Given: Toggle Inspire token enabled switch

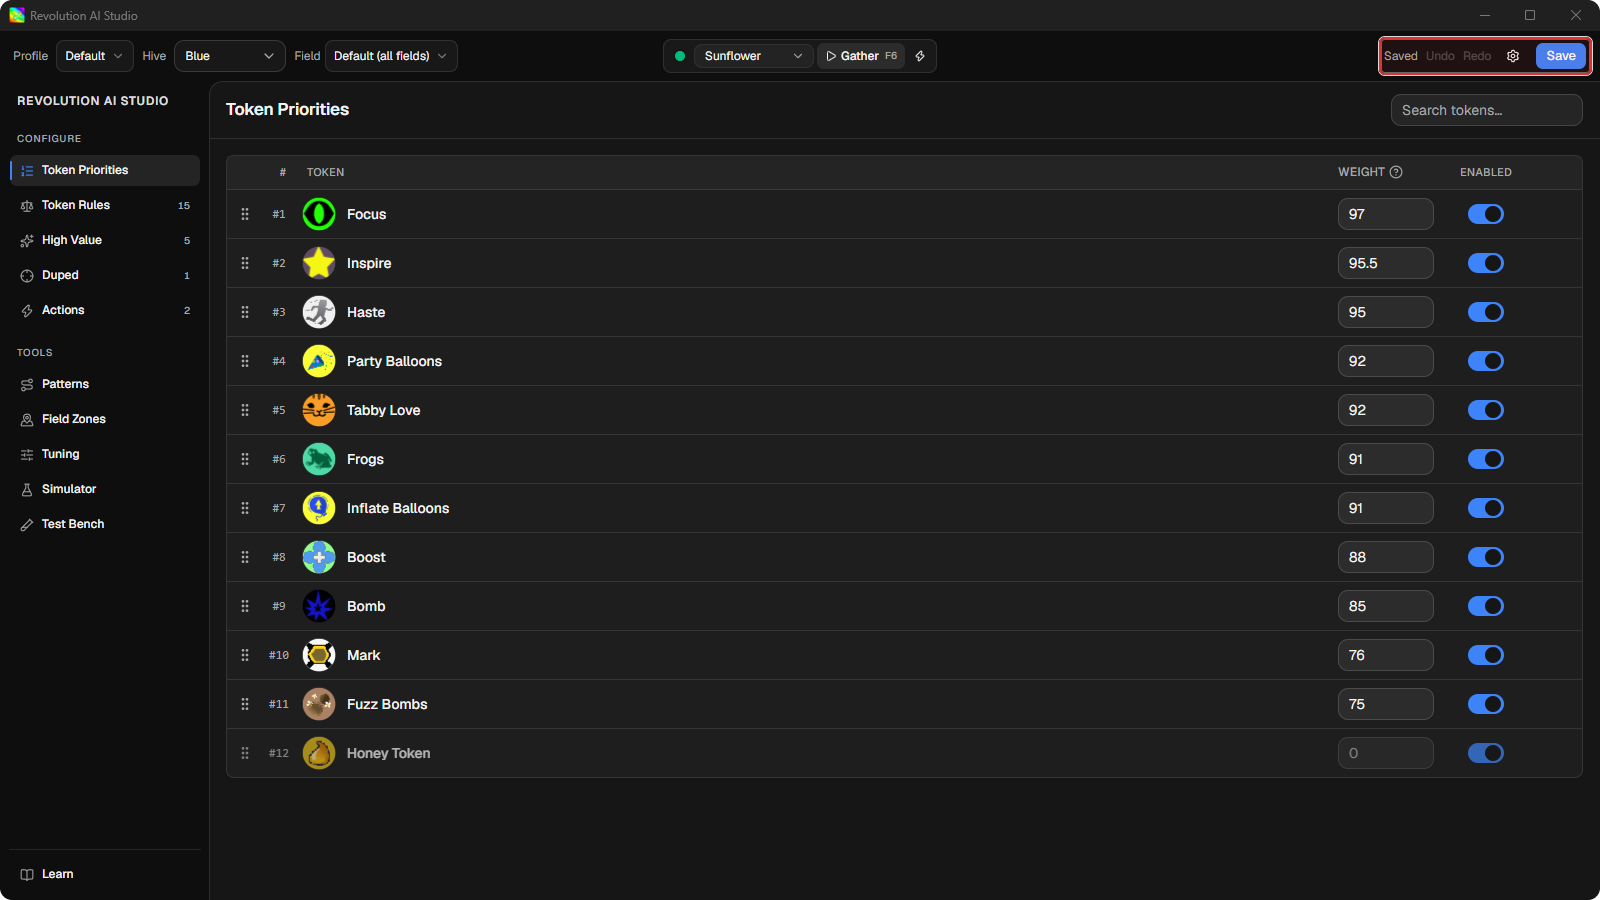Looking at the screenshot, I should coord(1486,263).
